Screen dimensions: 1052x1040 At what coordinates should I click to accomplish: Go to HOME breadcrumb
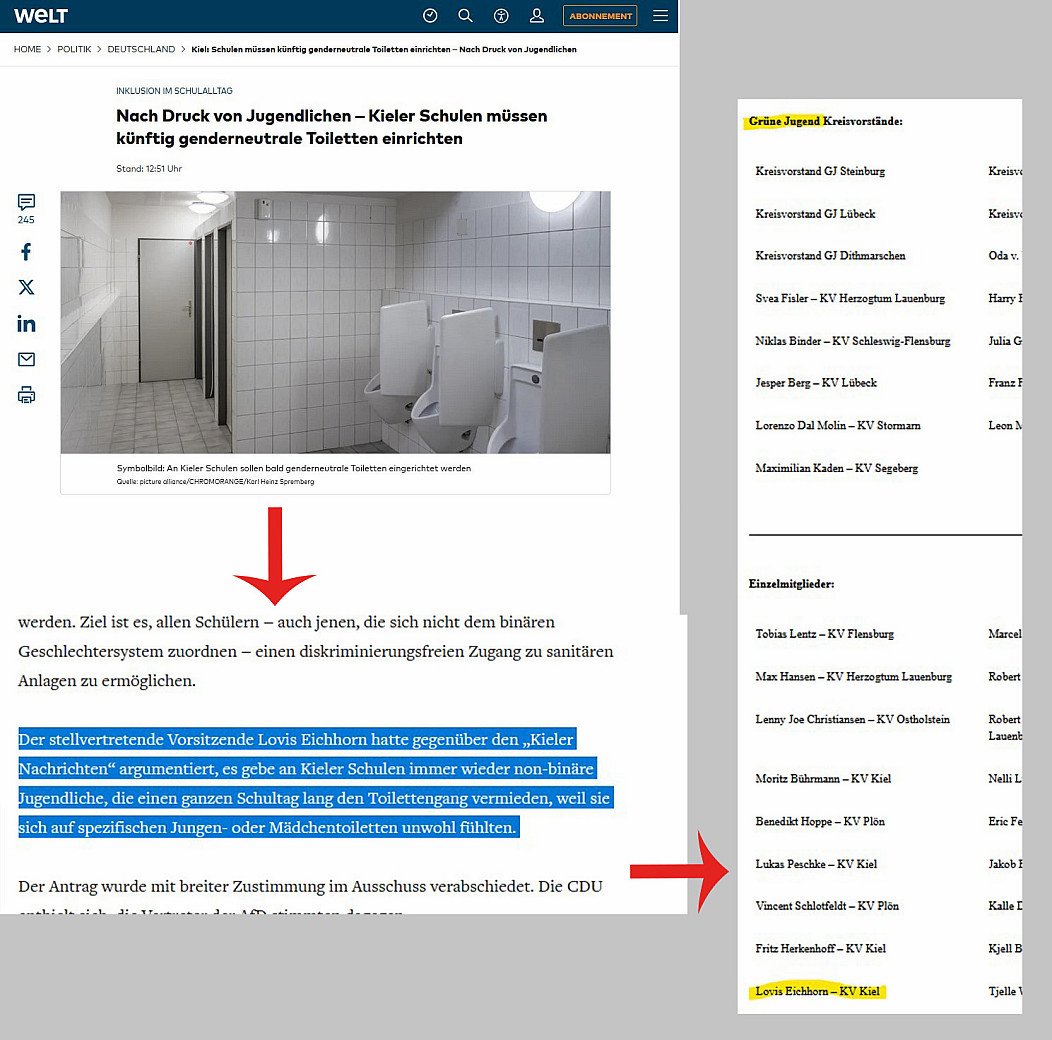27,49
